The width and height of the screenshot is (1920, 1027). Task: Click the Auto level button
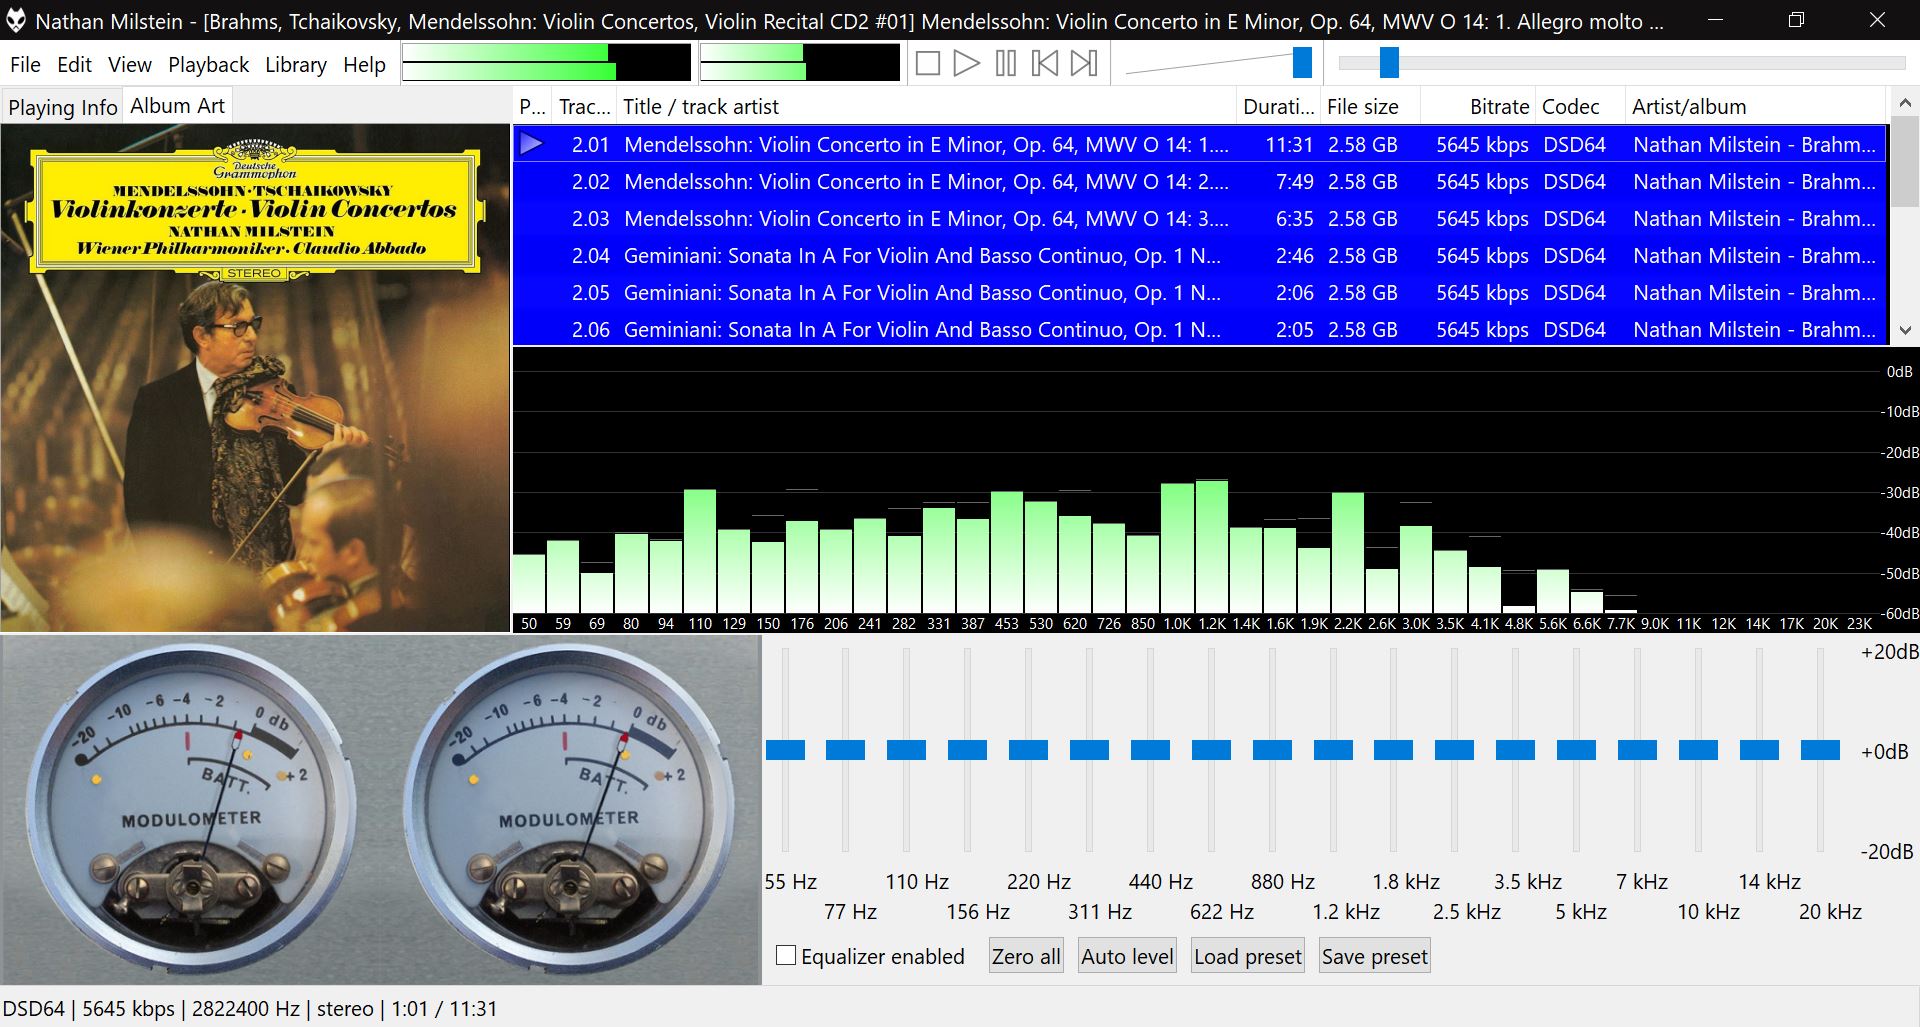point(1127,956)
